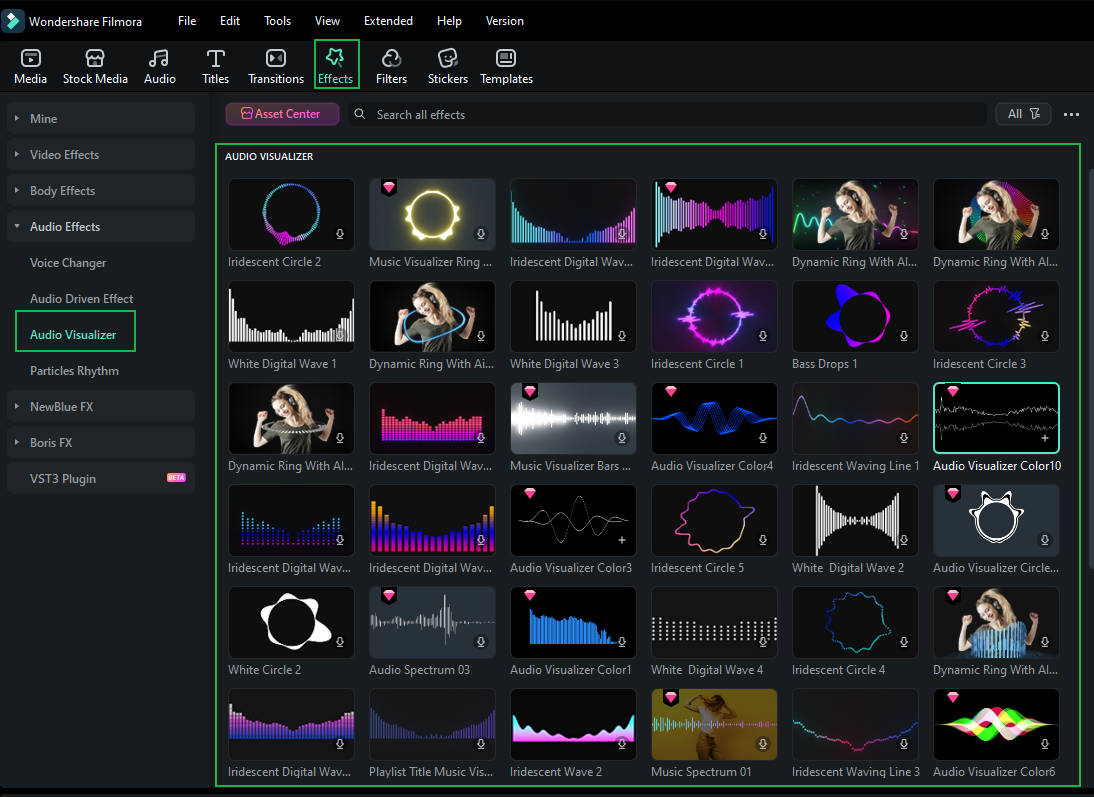The image size is (1094, 797).
Task: Open the Templates panel
Action: point(506,66)
